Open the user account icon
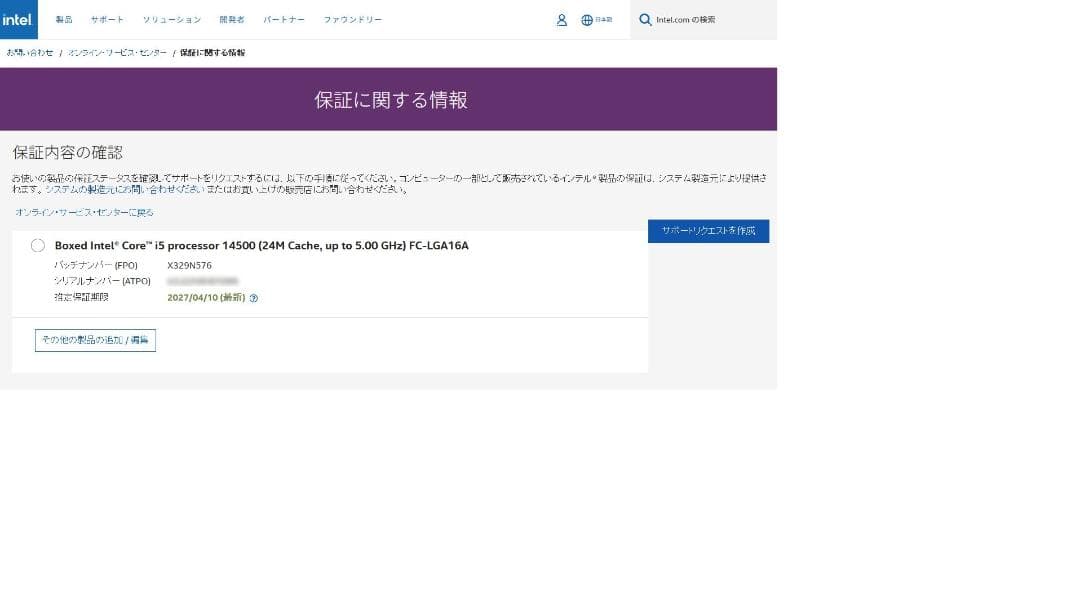This screenshot has width=1080, height=608. coord(562,20)
